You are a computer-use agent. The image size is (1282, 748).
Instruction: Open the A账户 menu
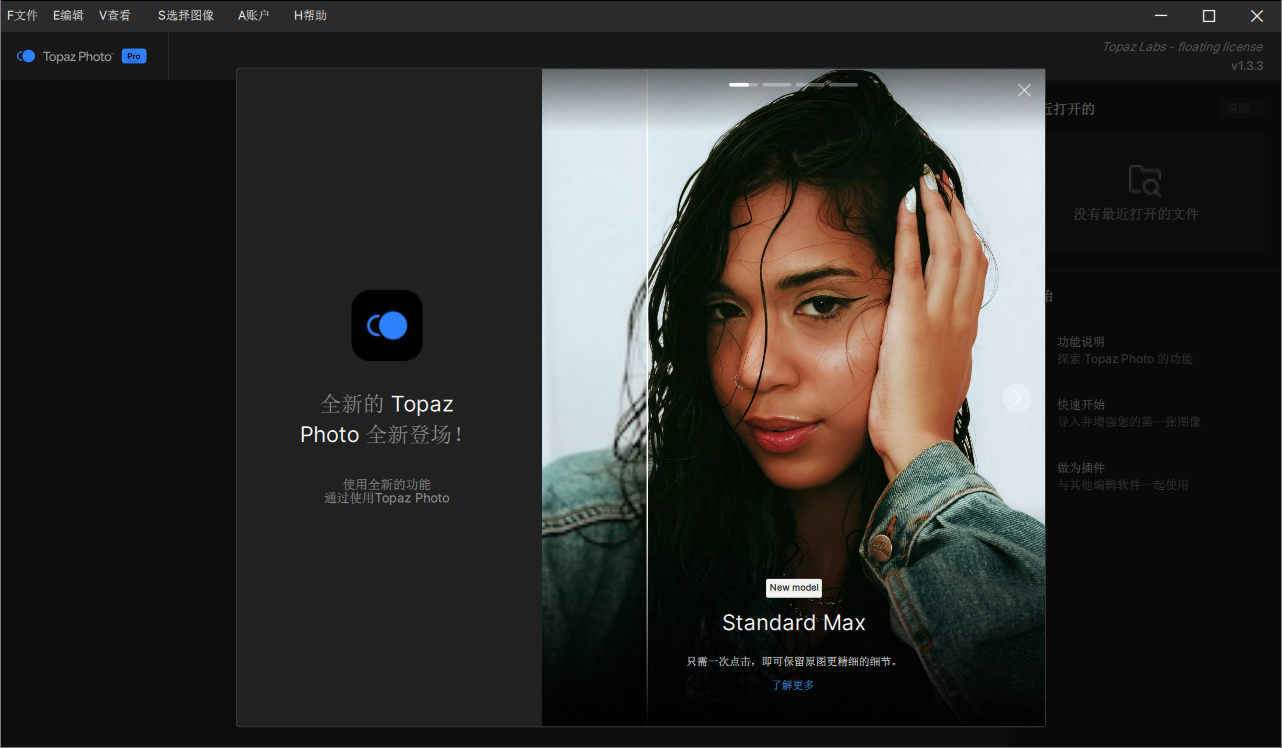click(x=253, y=15)
